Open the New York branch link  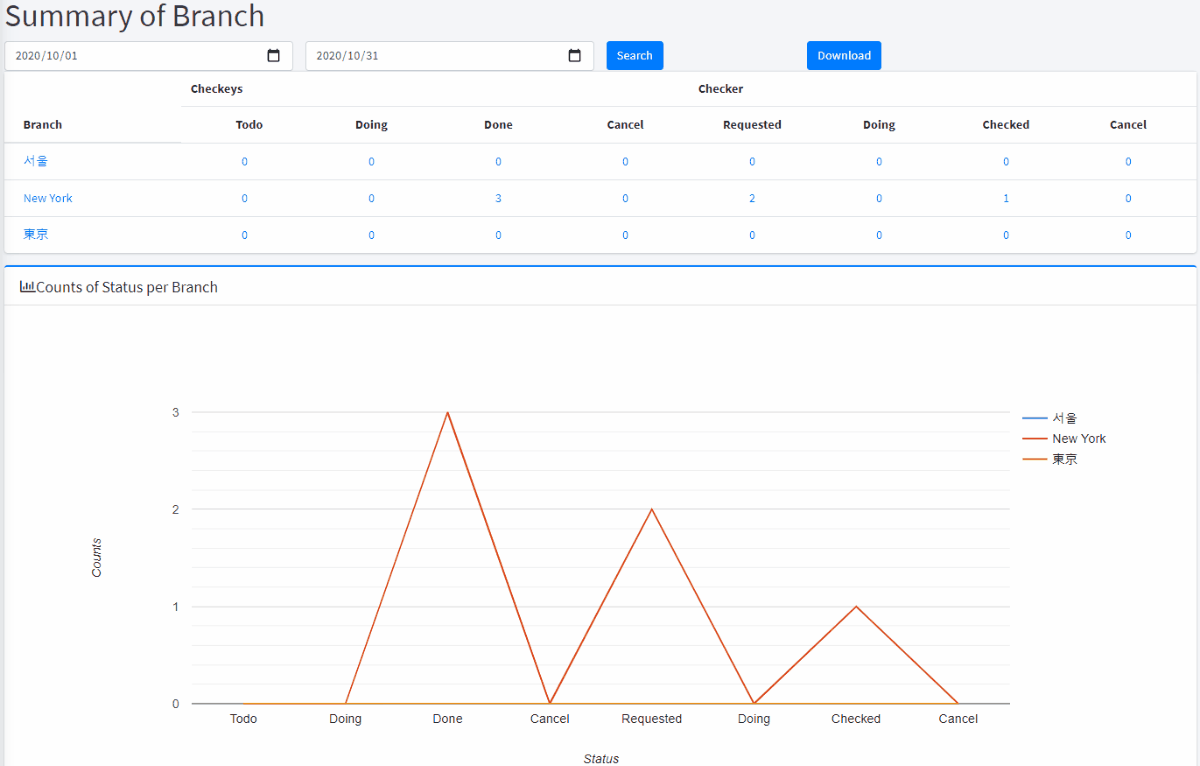coord(48,198)
